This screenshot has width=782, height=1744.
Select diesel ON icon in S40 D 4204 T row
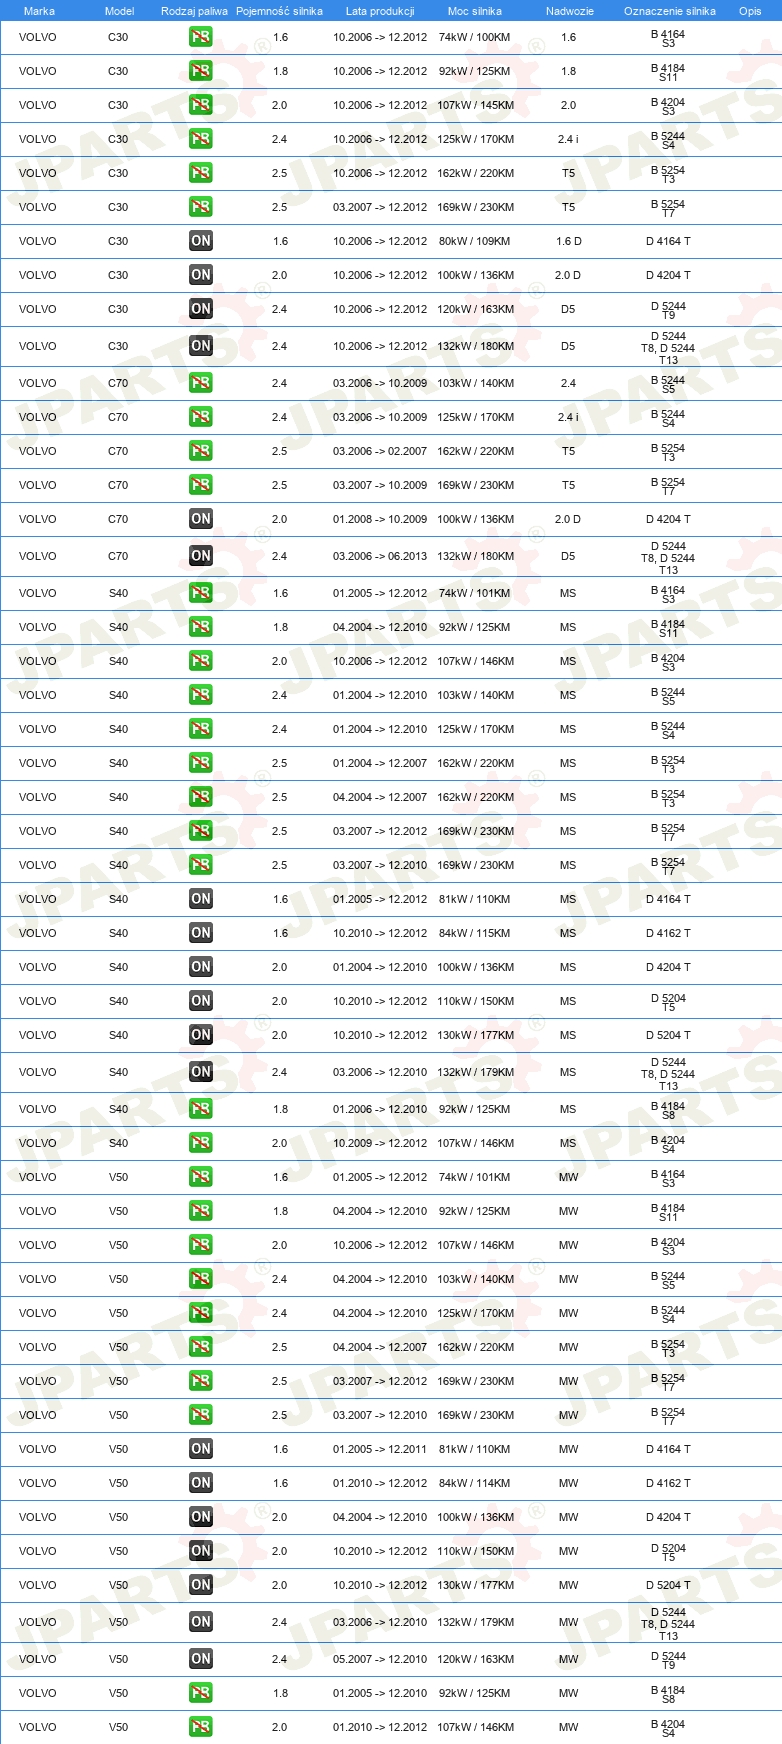[x=201, y=967]
